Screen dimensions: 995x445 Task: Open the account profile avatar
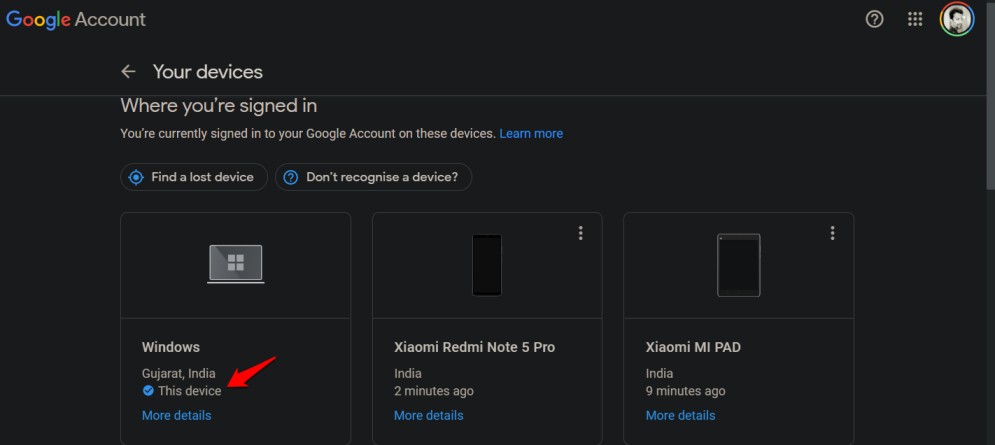956,20
